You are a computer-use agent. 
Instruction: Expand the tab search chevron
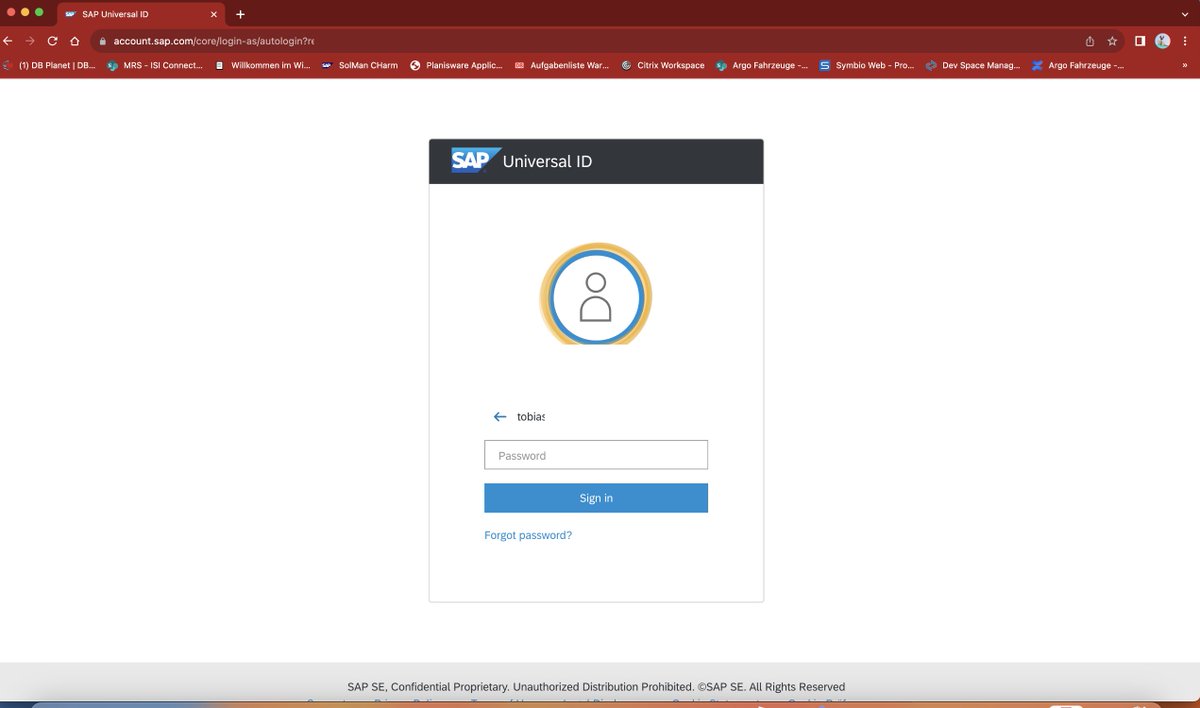click(x=1185, y=14)
